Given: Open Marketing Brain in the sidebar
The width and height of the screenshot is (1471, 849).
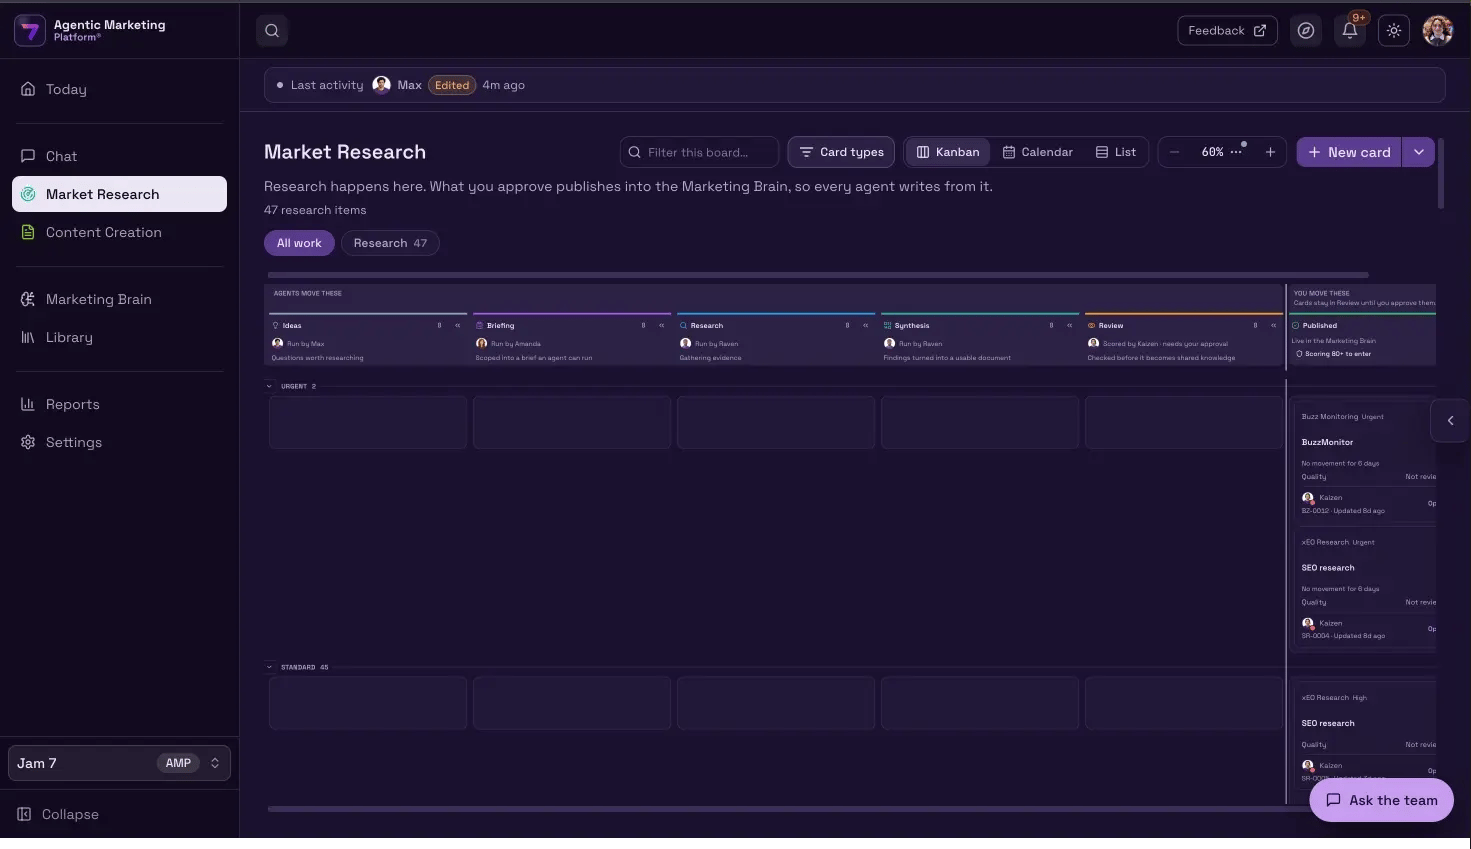Looking at the screenshot, I should 120,299.
